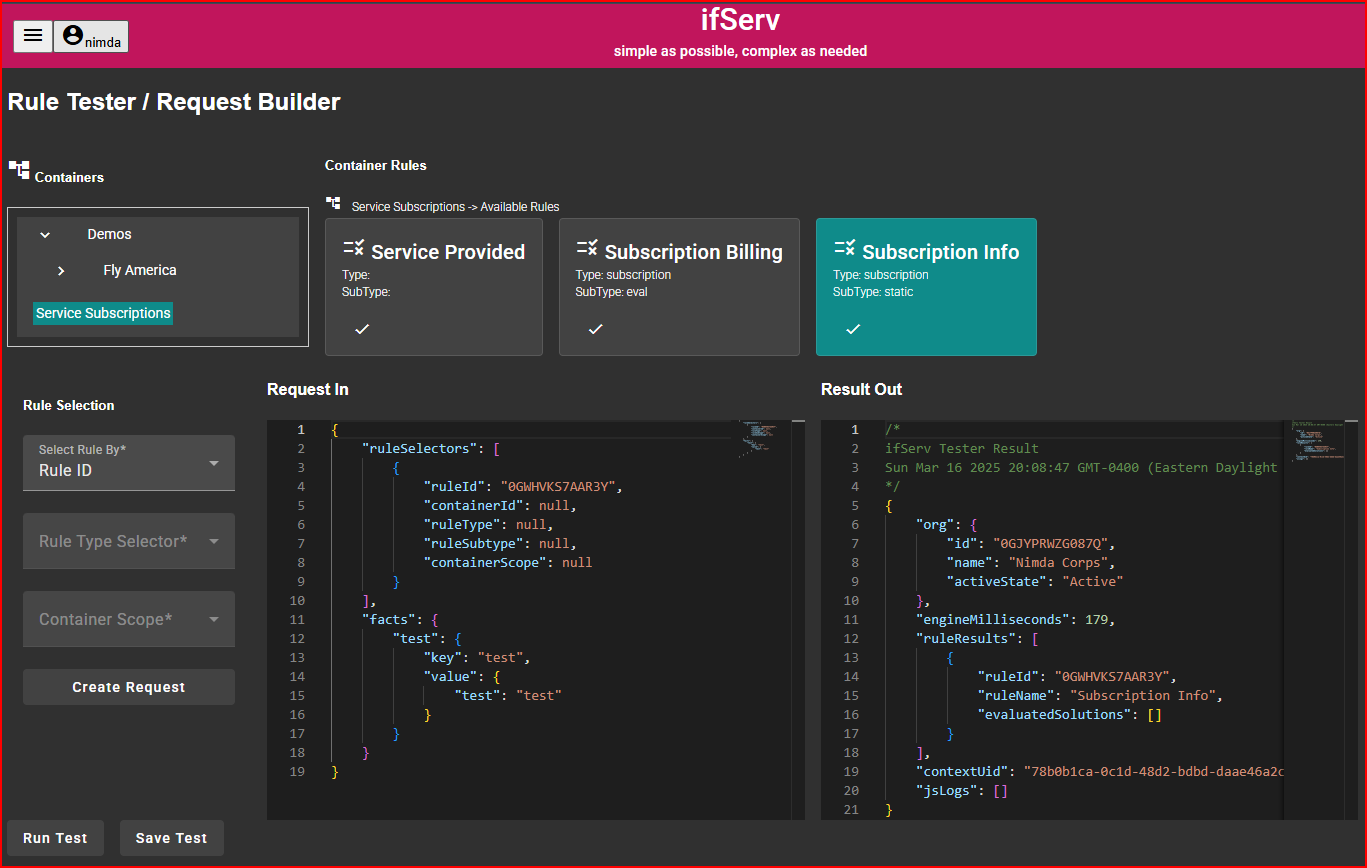Click "ifServ Tester Result" comment line
Image resolution: width=1367 pixels, height=868 pixels.
pos(962,449)
